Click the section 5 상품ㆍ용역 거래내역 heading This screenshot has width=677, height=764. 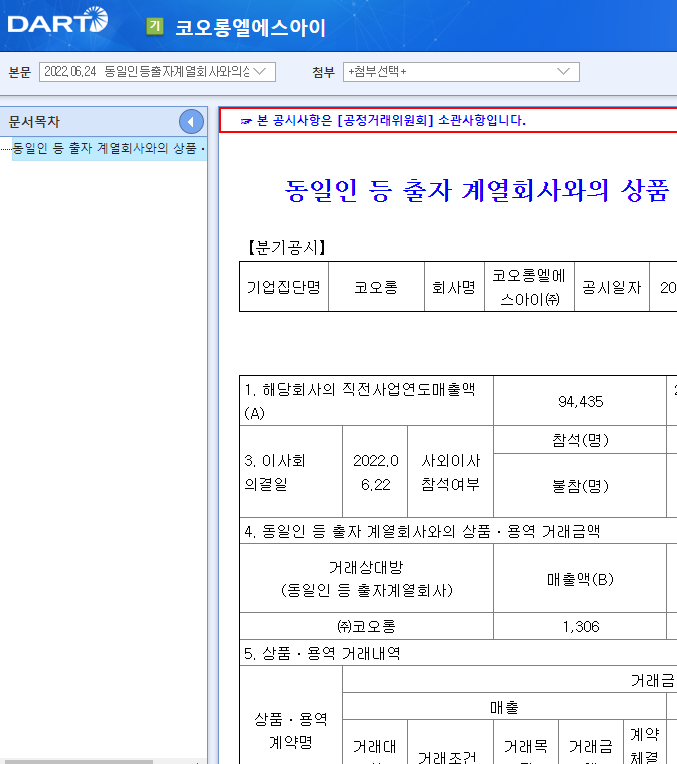322,653
